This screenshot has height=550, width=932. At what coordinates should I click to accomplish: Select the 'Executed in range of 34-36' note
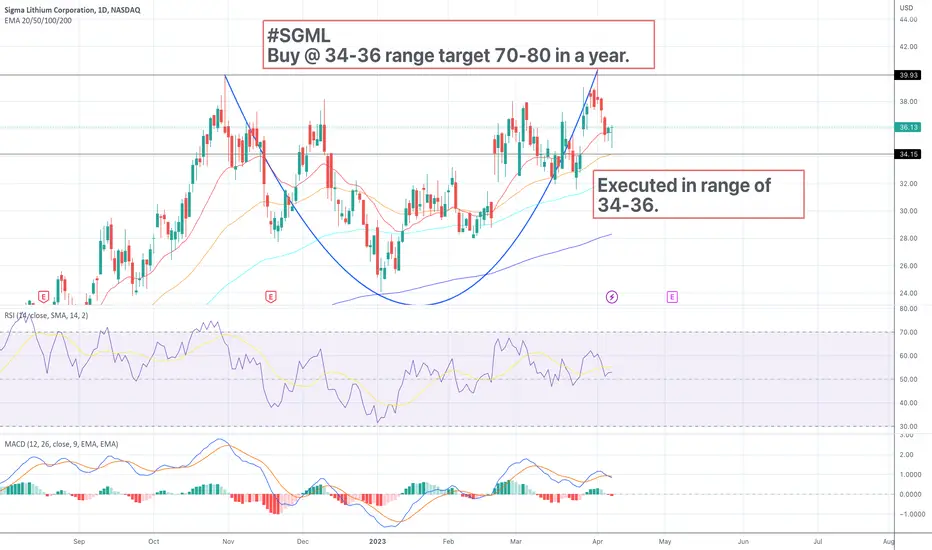pos(698,194)
